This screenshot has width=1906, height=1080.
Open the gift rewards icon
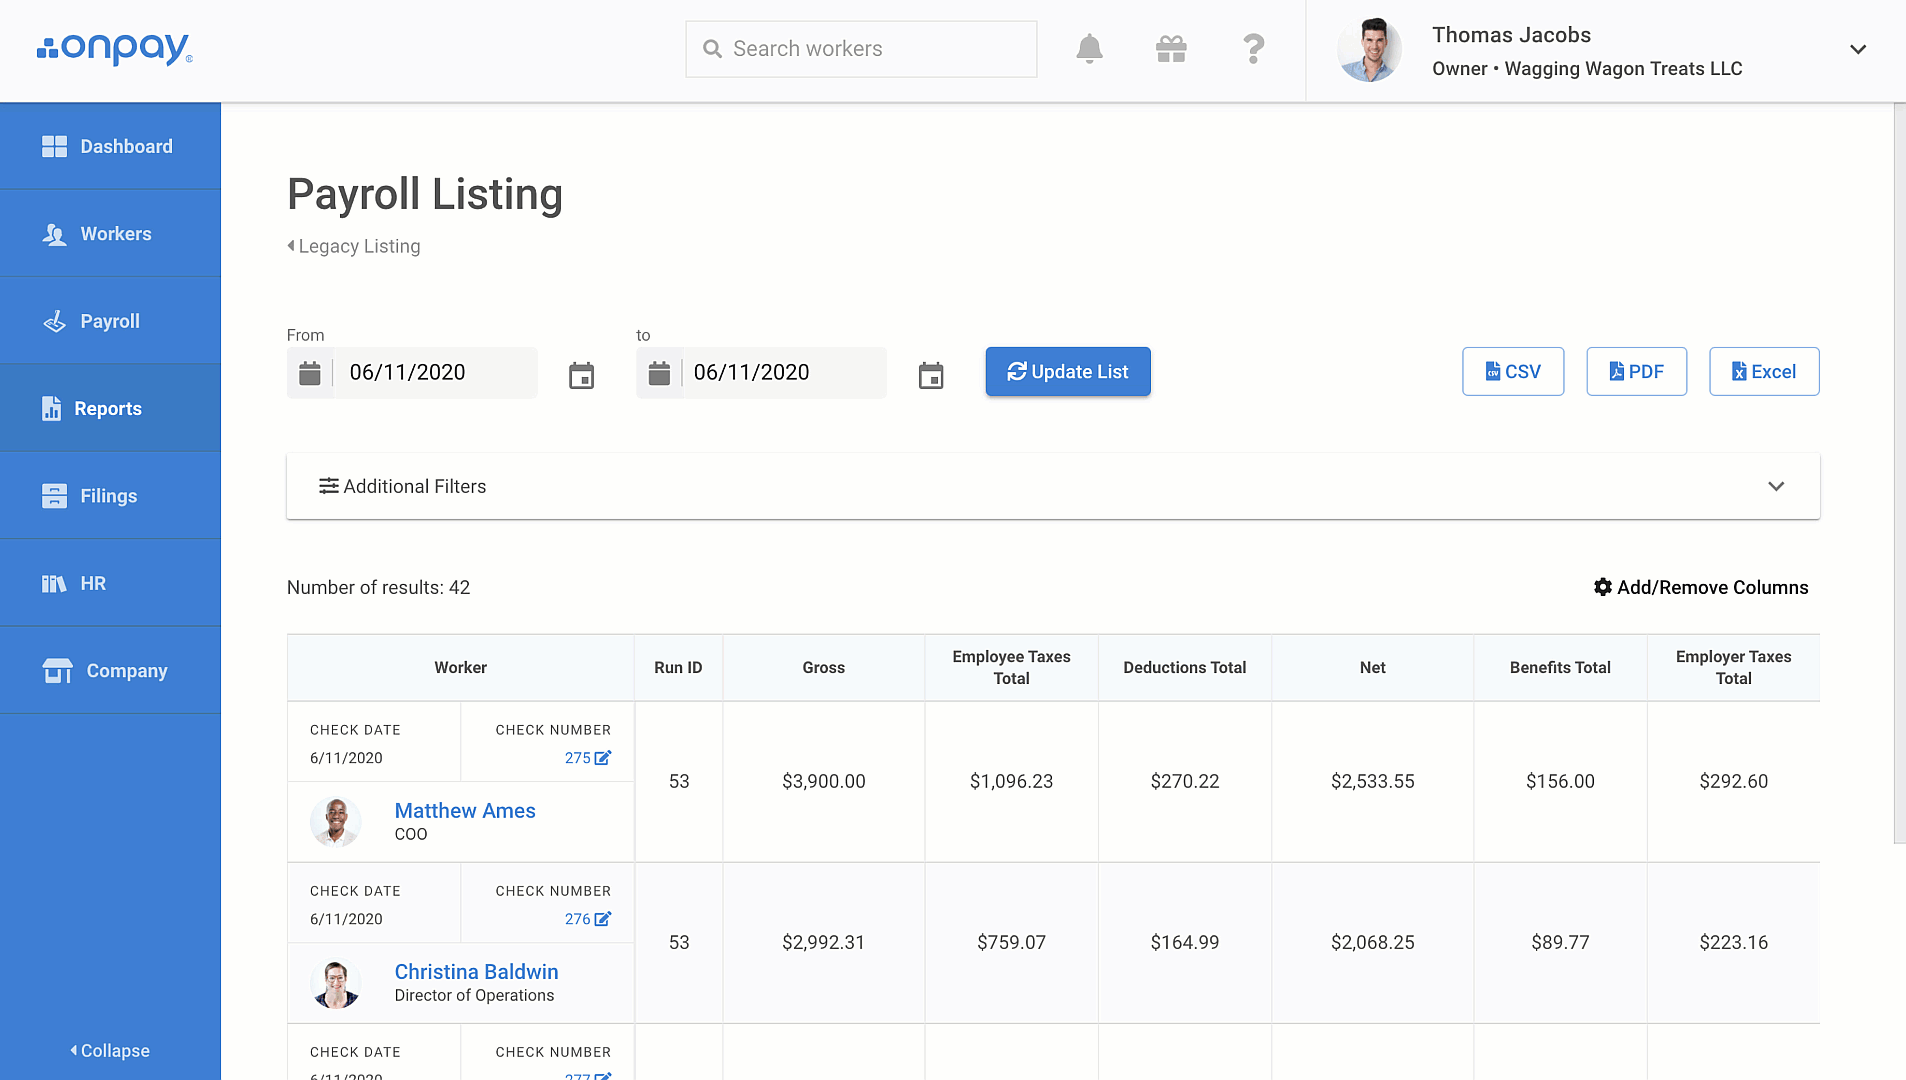tap(1171, 49)
